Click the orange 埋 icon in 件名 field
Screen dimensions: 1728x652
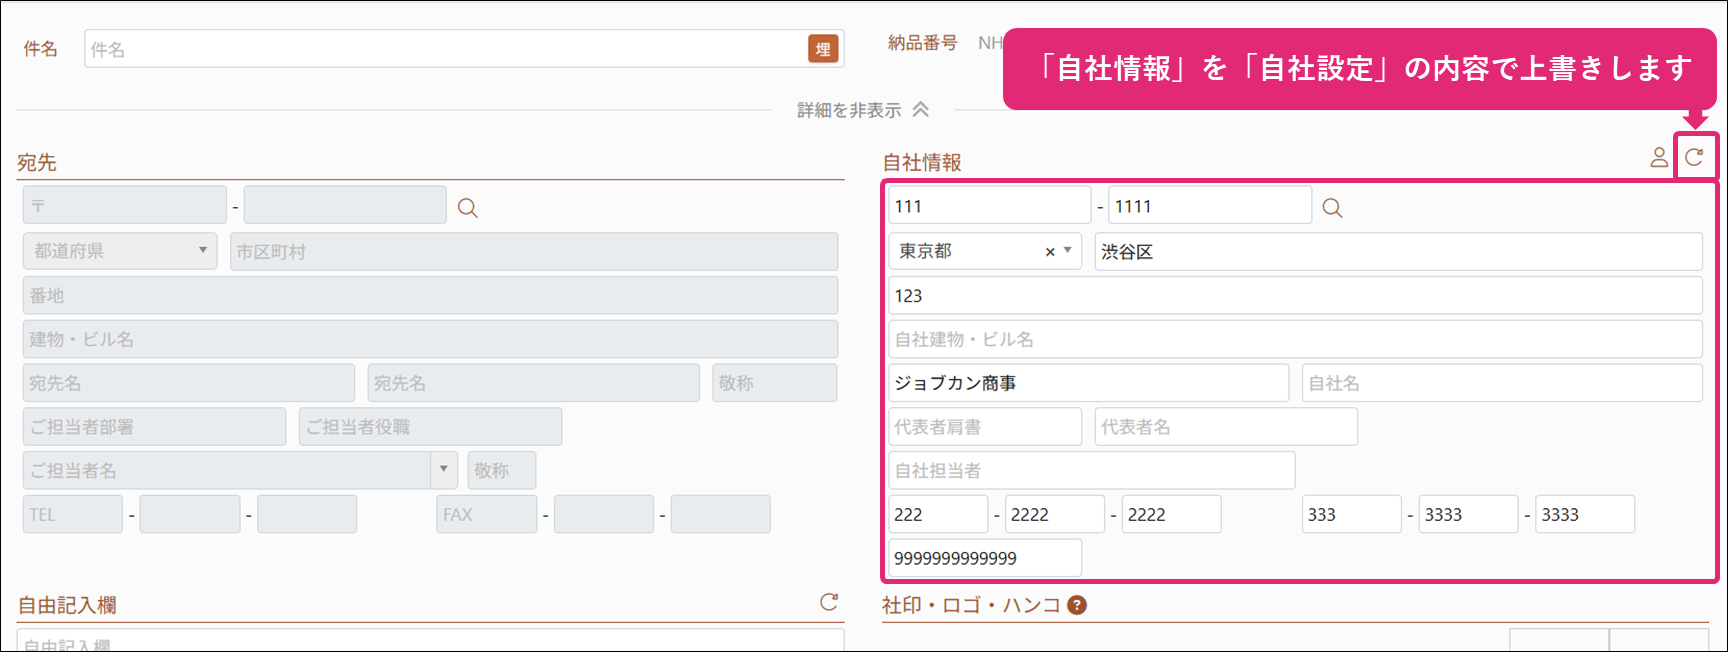coord(822,49)
